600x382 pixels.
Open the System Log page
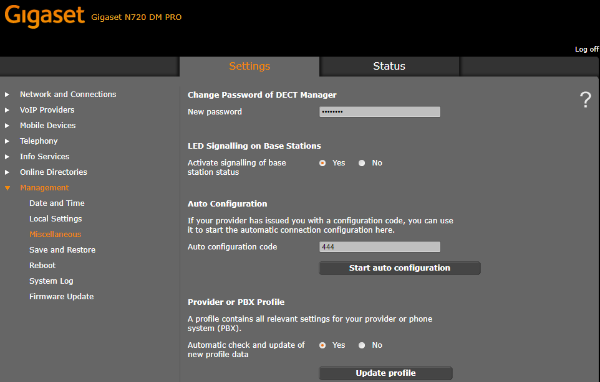coord(51,281)
